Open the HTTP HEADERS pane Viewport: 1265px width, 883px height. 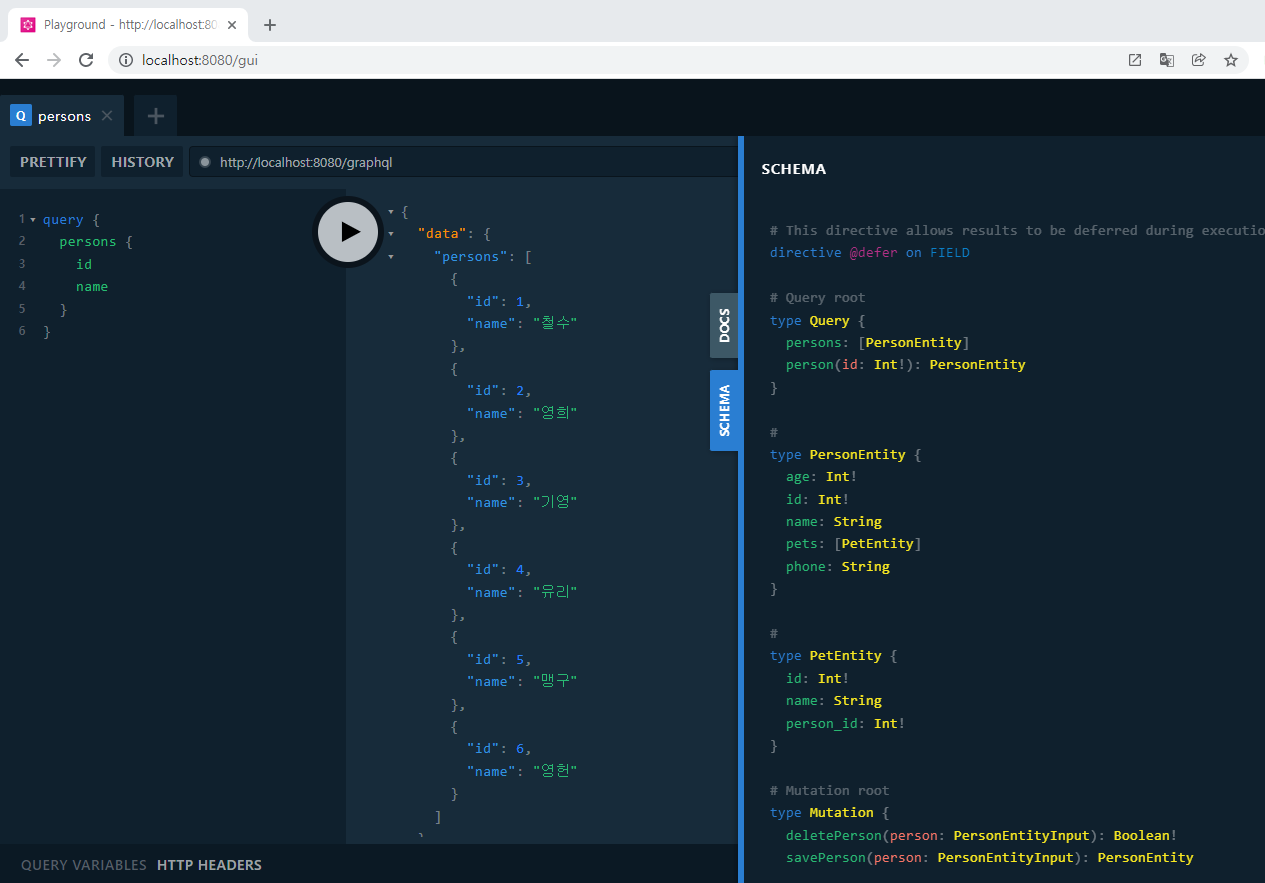209,865
